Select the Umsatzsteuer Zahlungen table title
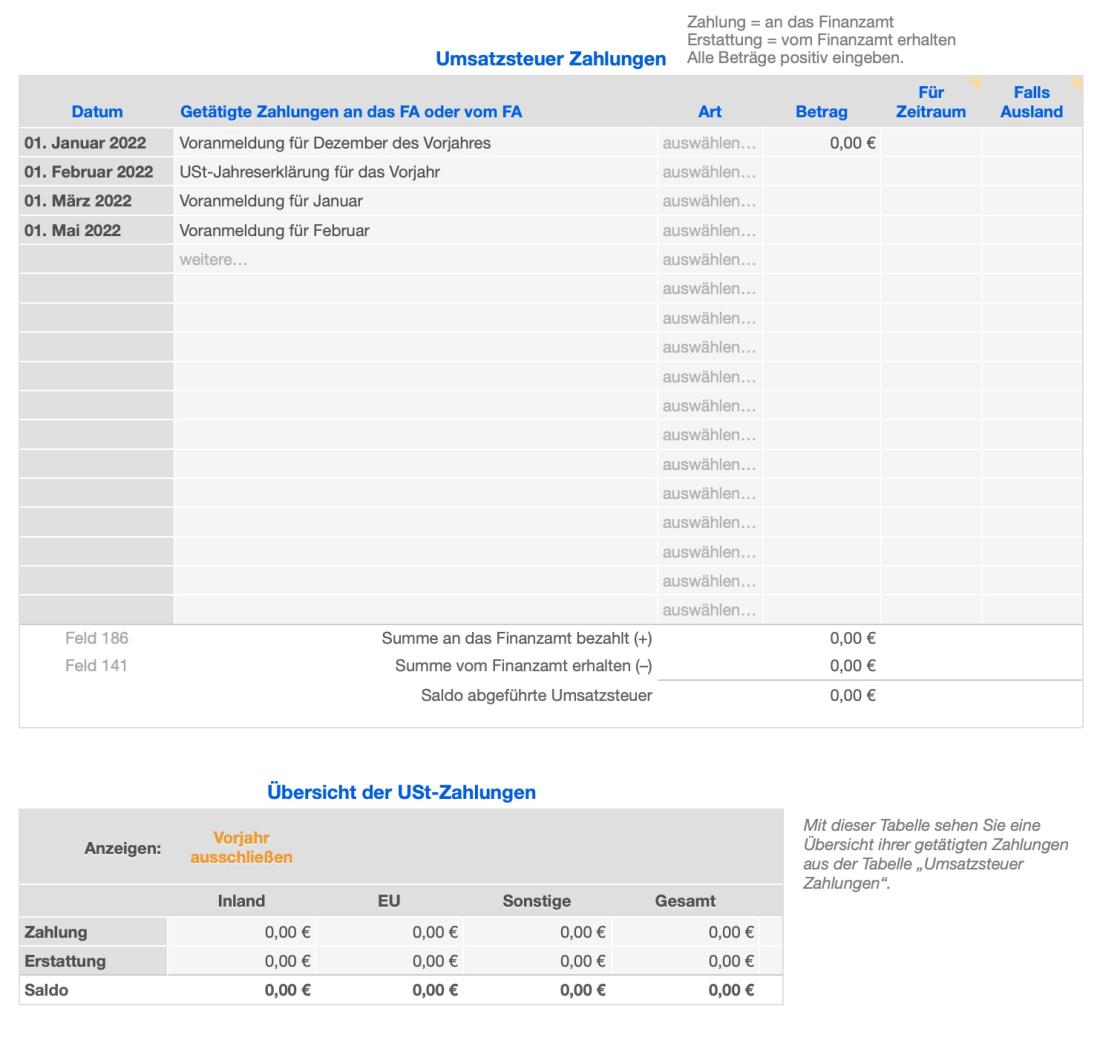1100x1038 pixels. [x=551, y=60]
